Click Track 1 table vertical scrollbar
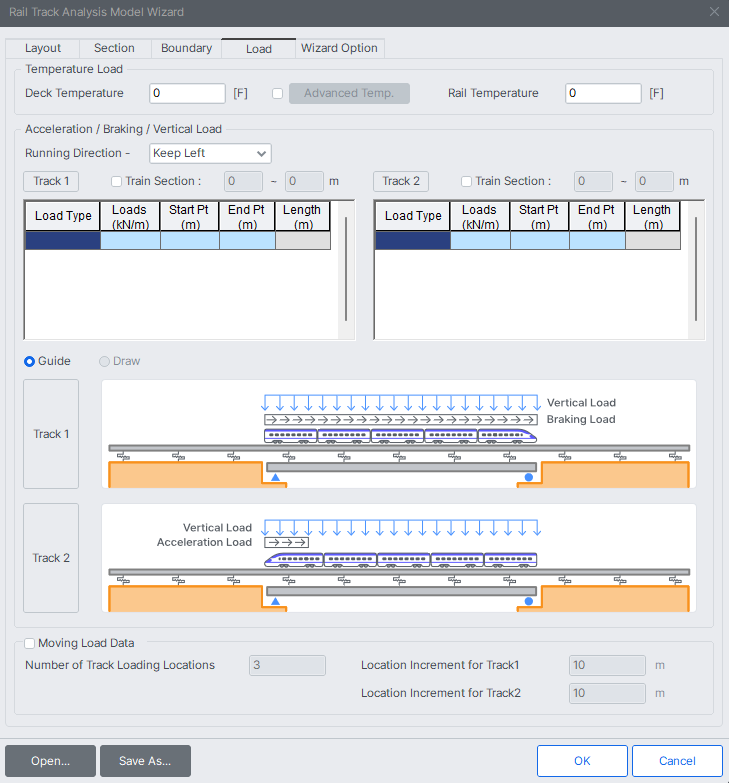 pos(346,270)
